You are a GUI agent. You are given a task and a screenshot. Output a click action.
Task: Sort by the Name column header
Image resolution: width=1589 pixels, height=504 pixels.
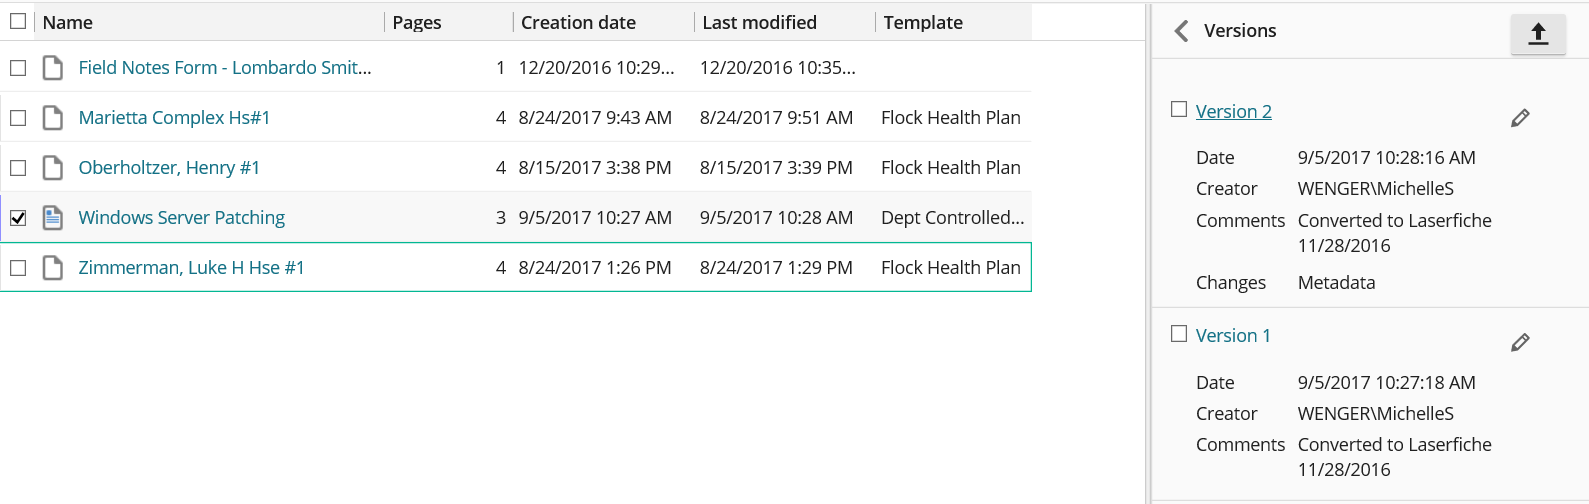[x=68, y=22]
